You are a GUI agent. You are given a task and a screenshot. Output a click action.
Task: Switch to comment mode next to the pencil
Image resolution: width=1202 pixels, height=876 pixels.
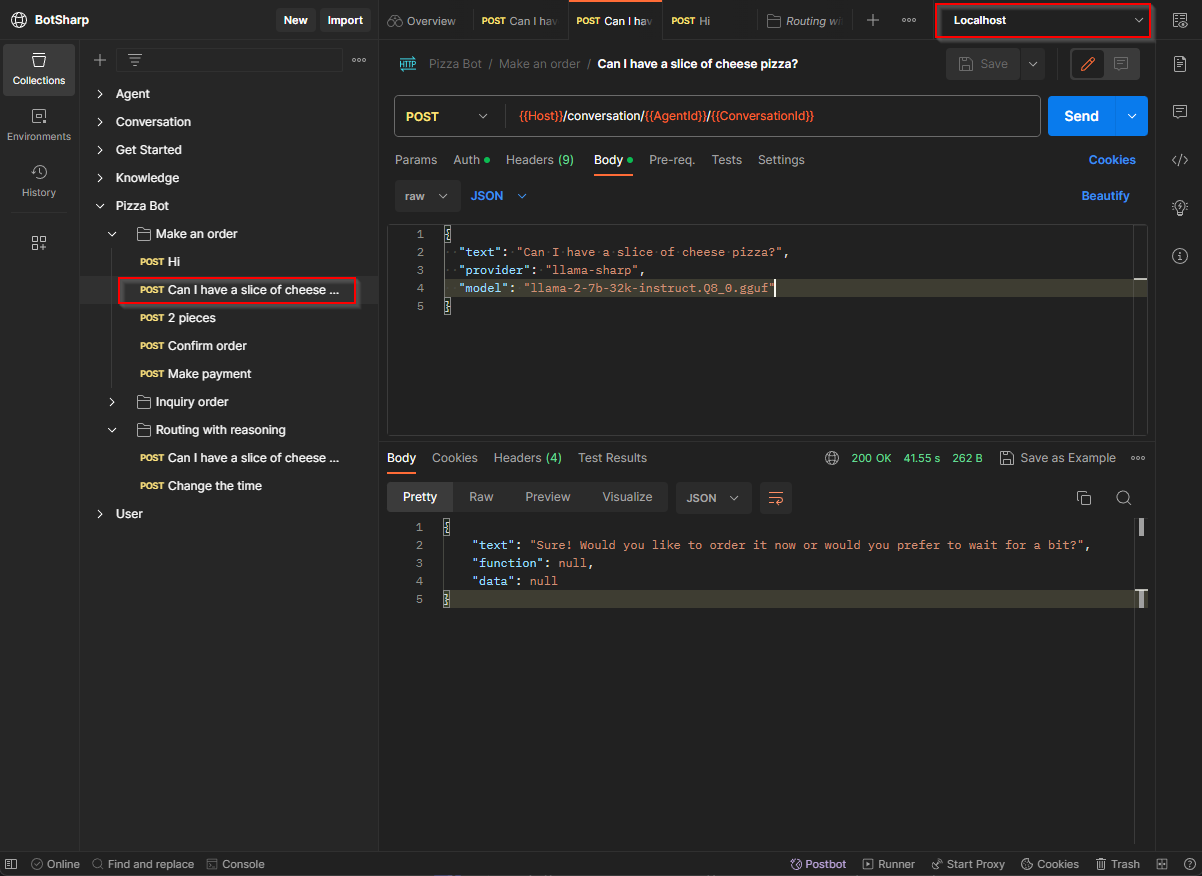point(1121,64)
